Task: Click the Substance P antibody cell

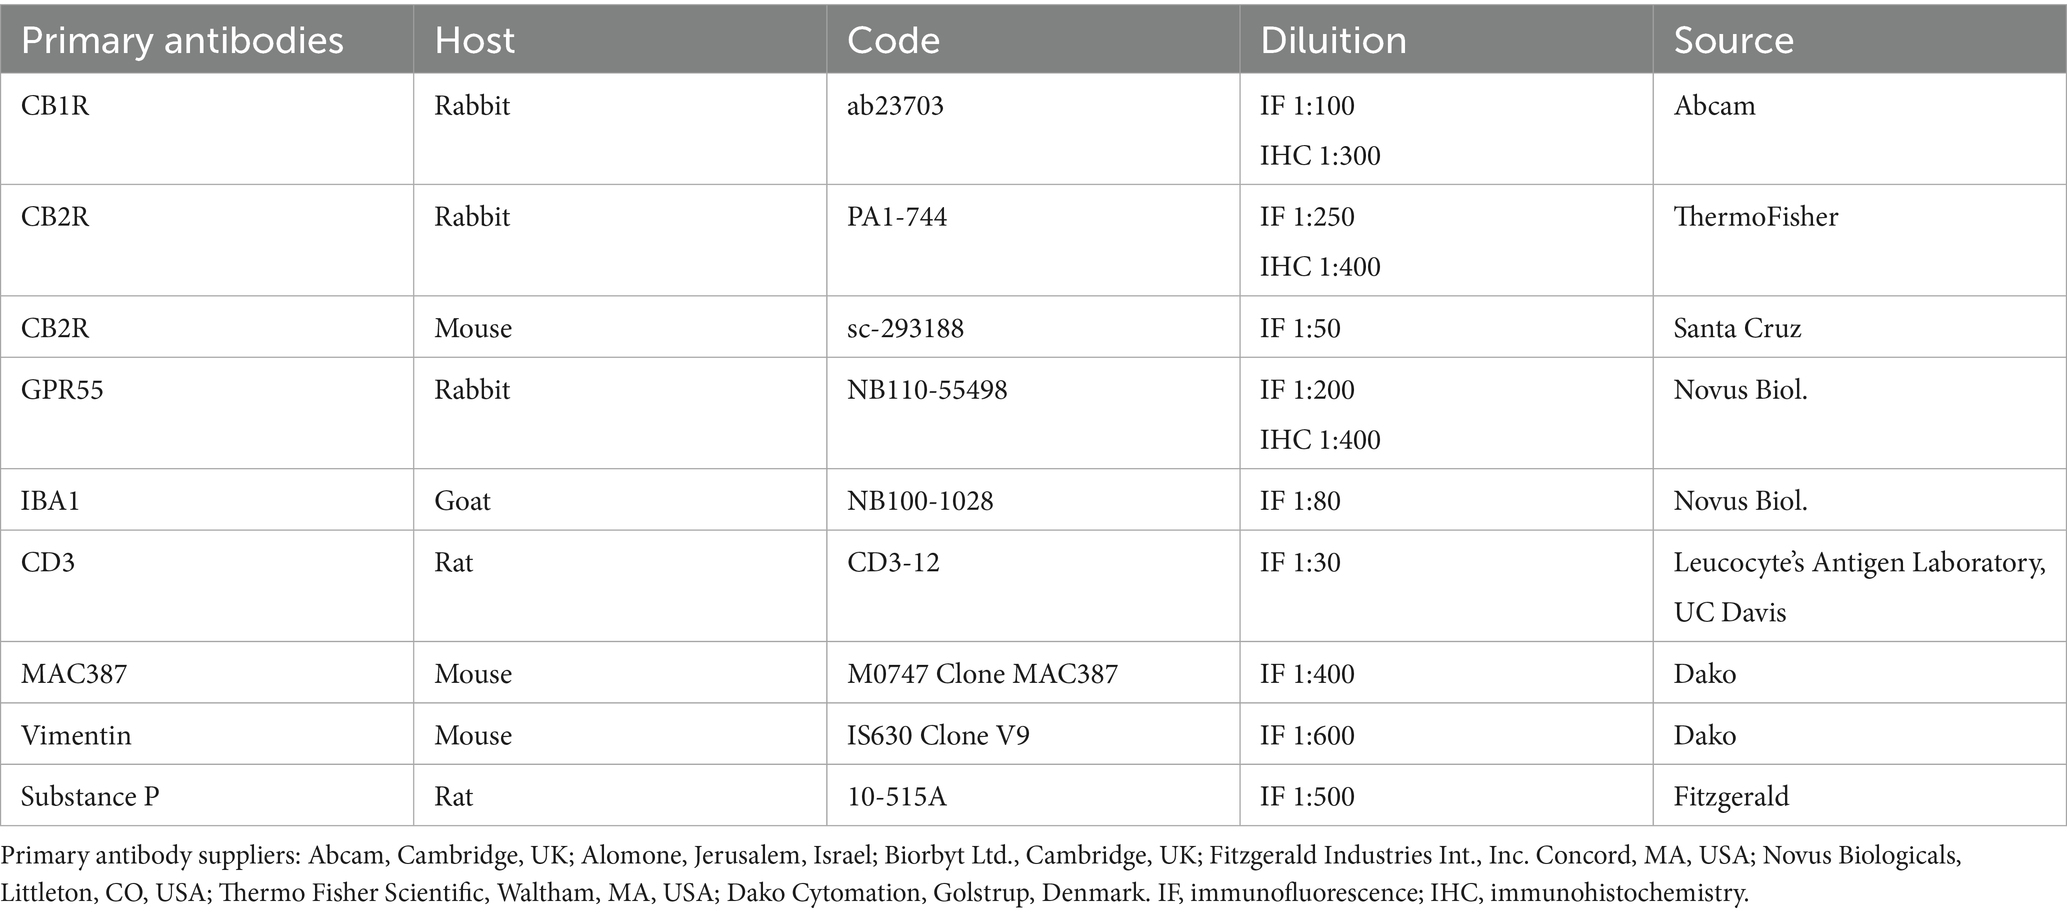Action: [x=90, y=796]
